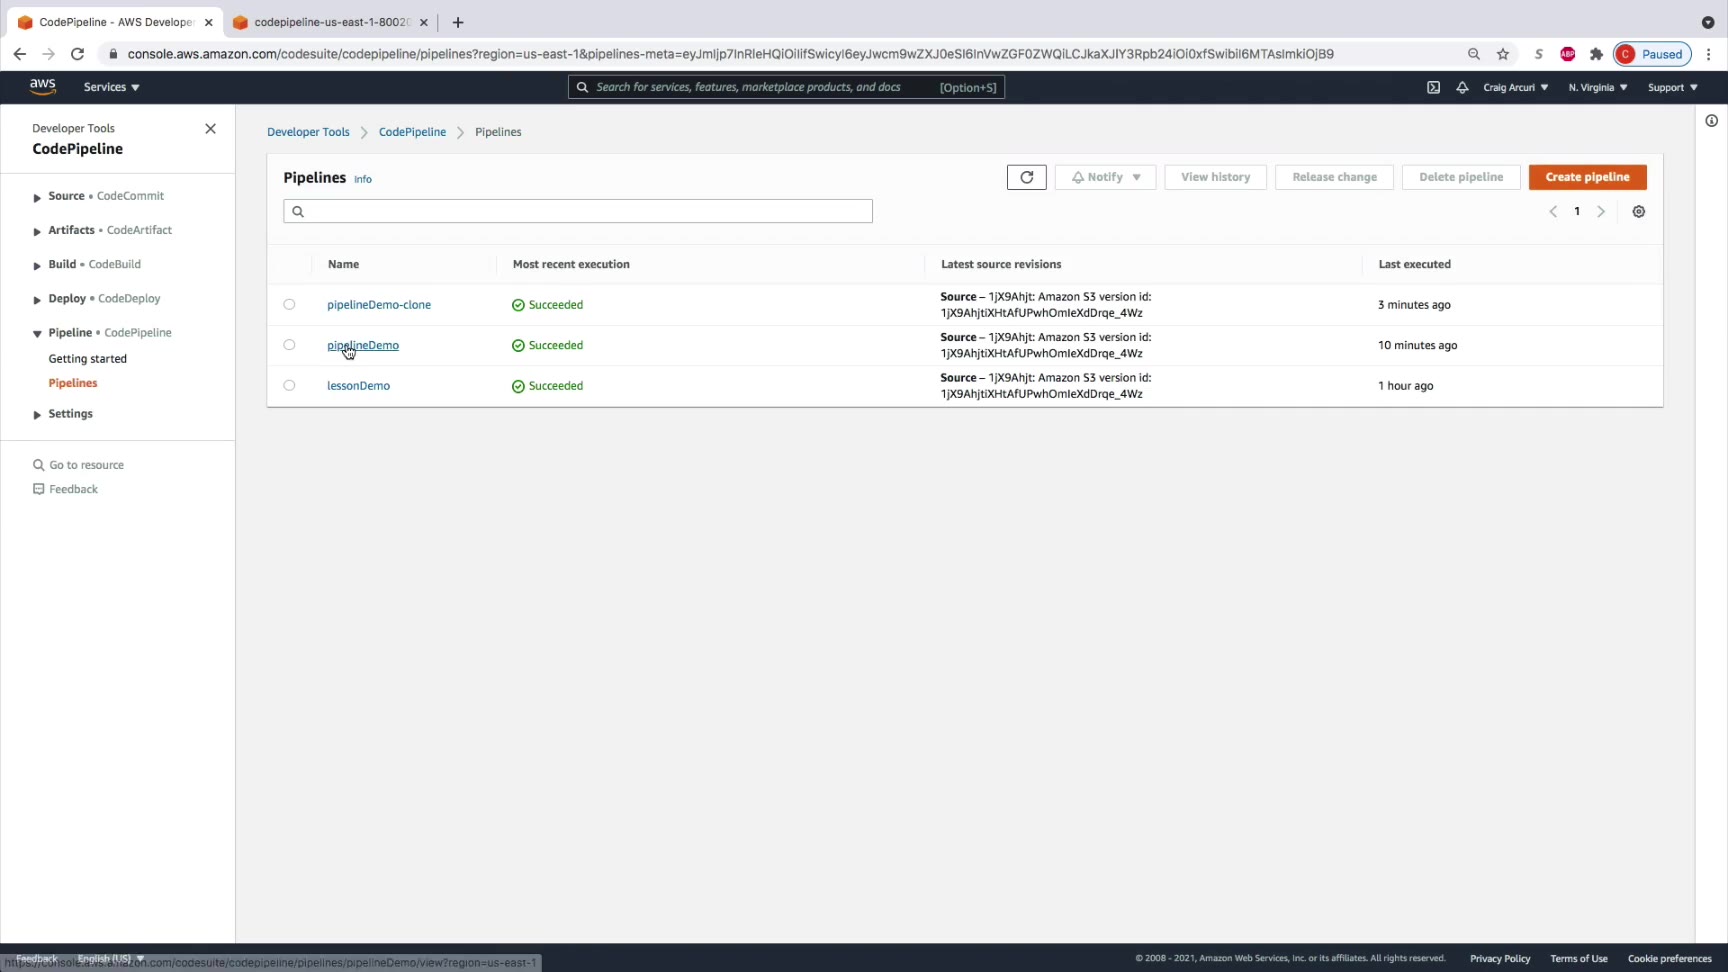Viewport: 1728px width, 972px height.
Task: Open the tab search dropdown arrow
Action: click(x=1708, y=22)
